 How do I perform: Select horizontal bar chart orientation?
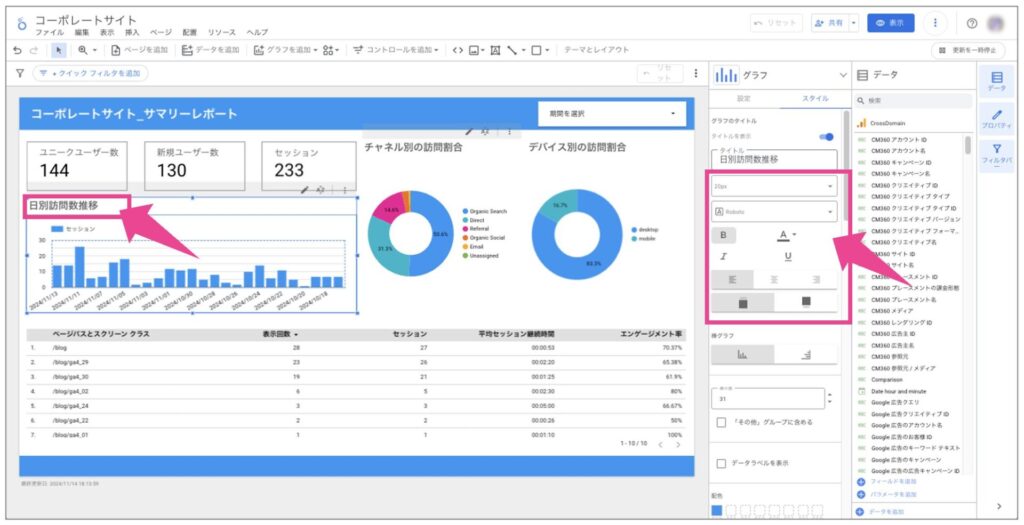click(x=806, y=355)
